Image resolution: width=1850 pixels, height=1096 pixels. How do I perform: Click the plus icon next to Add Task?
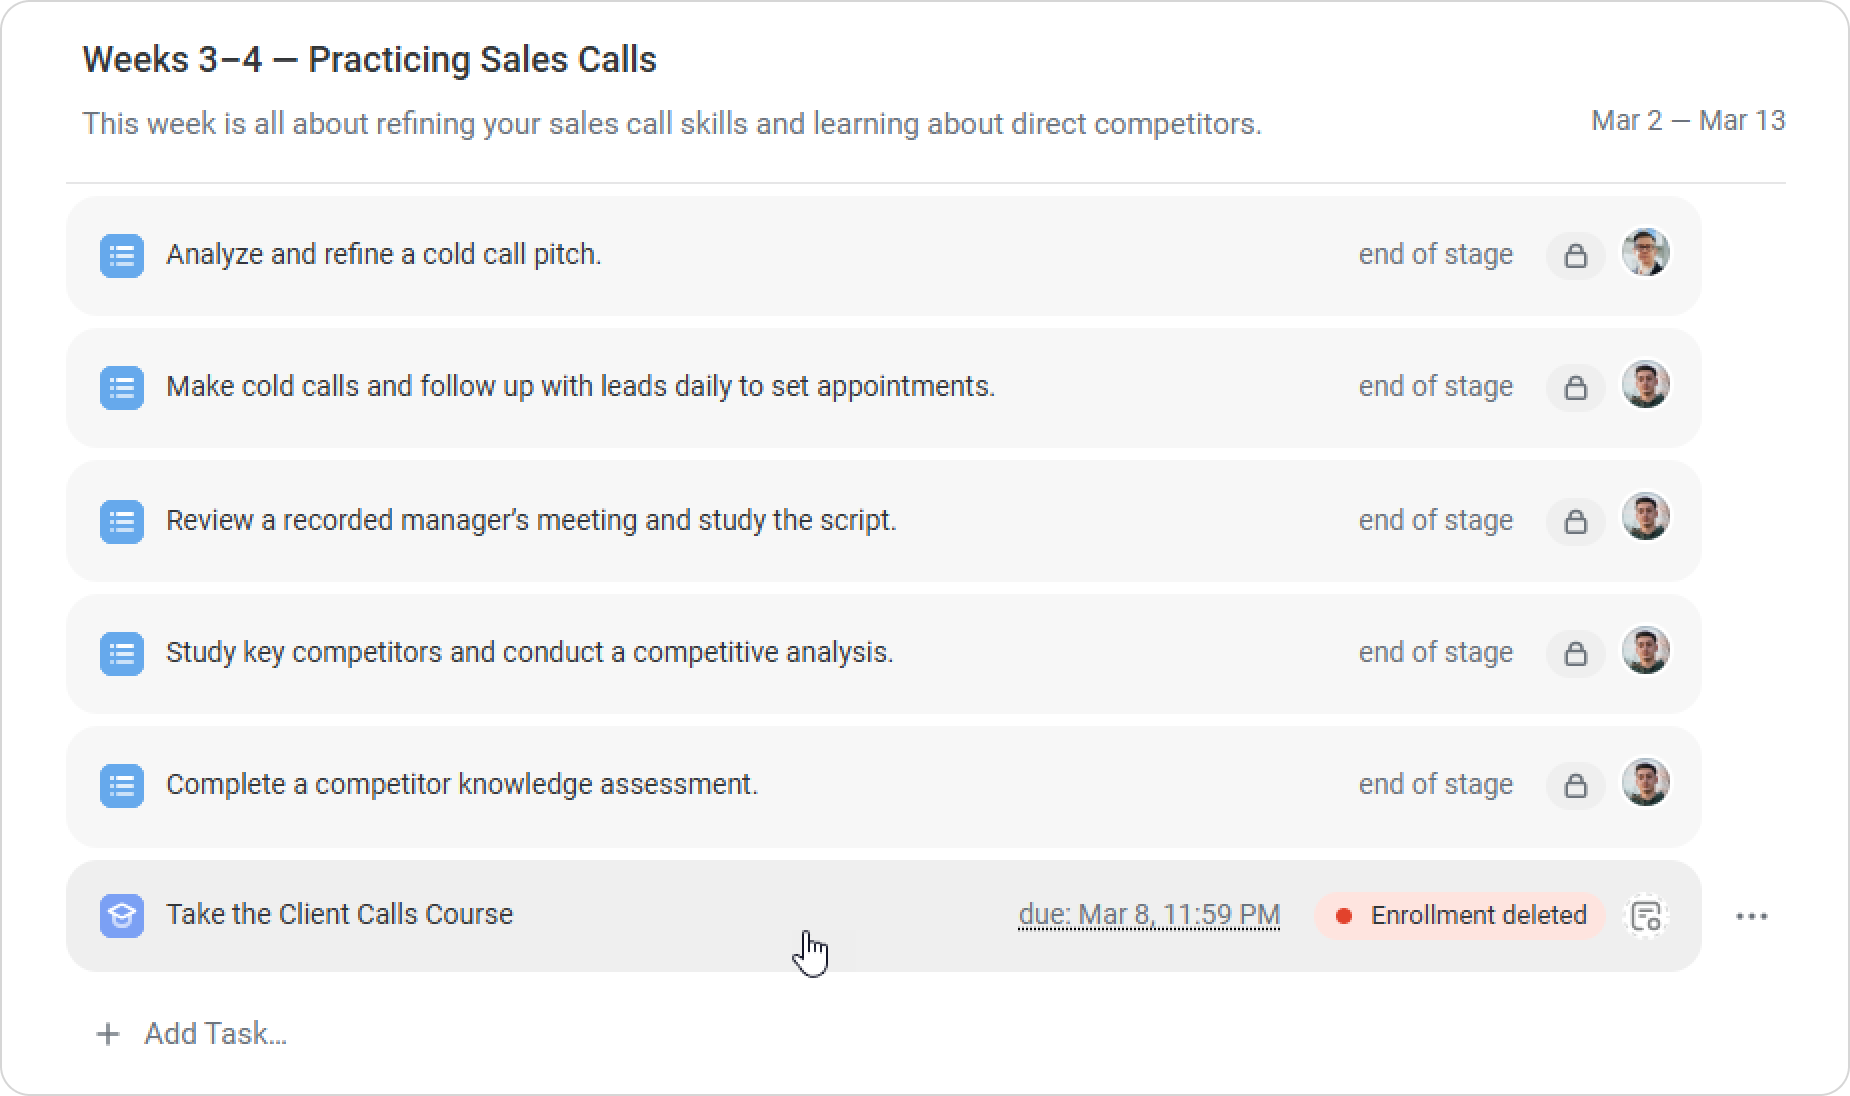[107, 1034]
